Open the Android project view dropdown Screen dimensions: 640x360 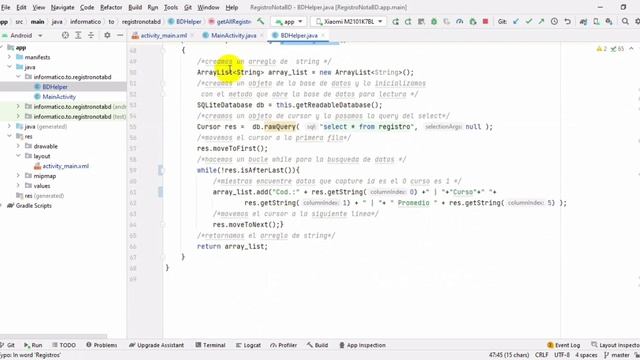22,36
